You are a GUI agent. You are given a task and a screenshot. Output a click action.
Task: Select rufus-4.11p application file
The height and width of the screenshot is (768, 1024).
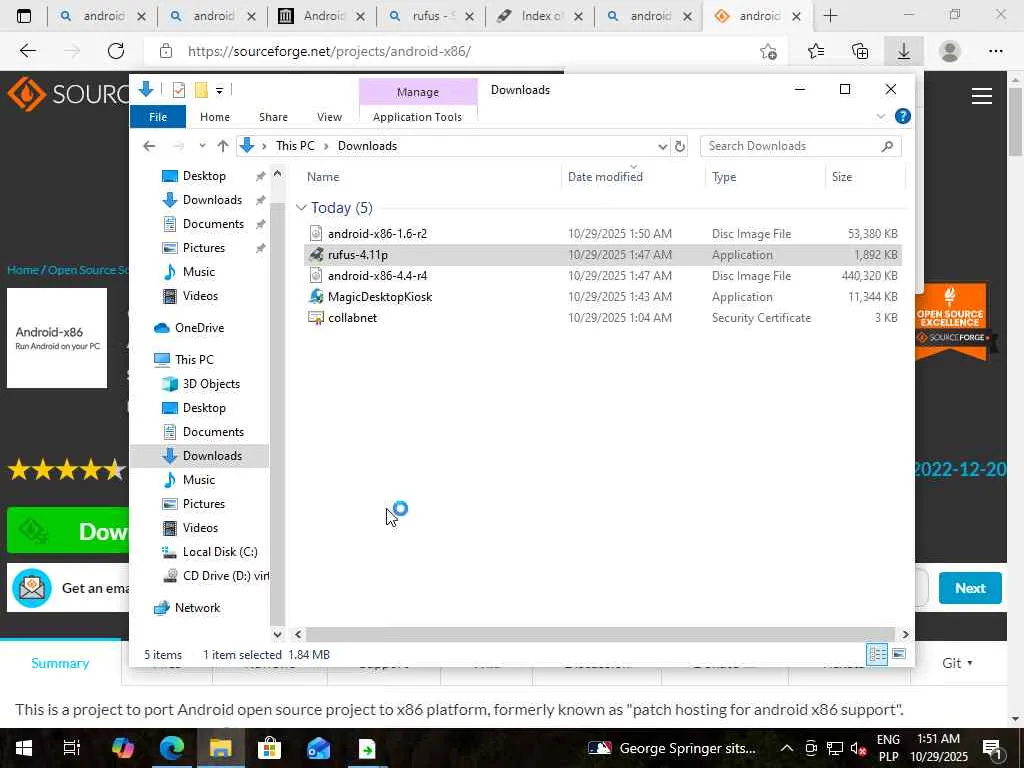click(358, 255)
